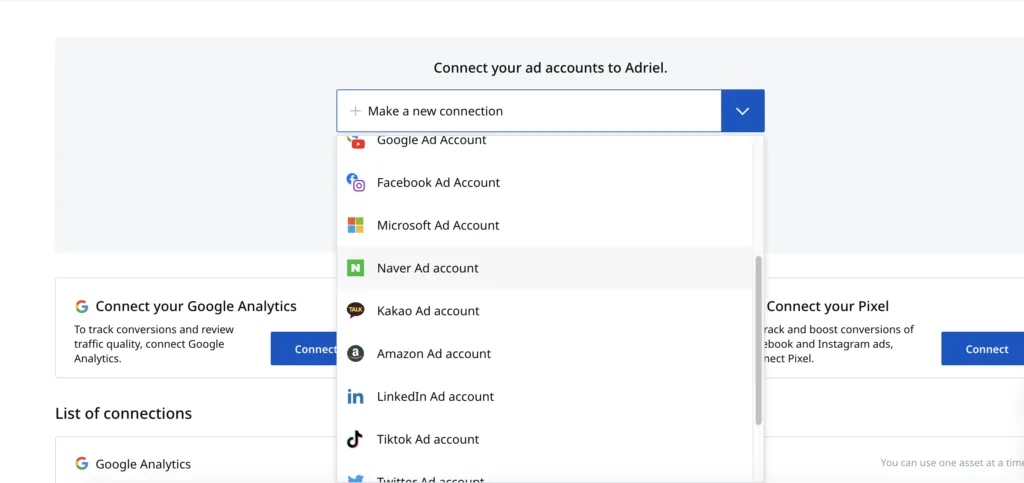Select the LinkedIn logo icon
This screenshot has width=1024, height=483.
[355, 396]
